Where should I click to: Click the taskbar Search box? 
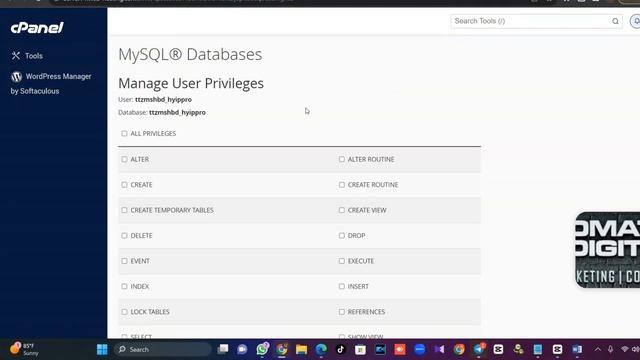162,349
